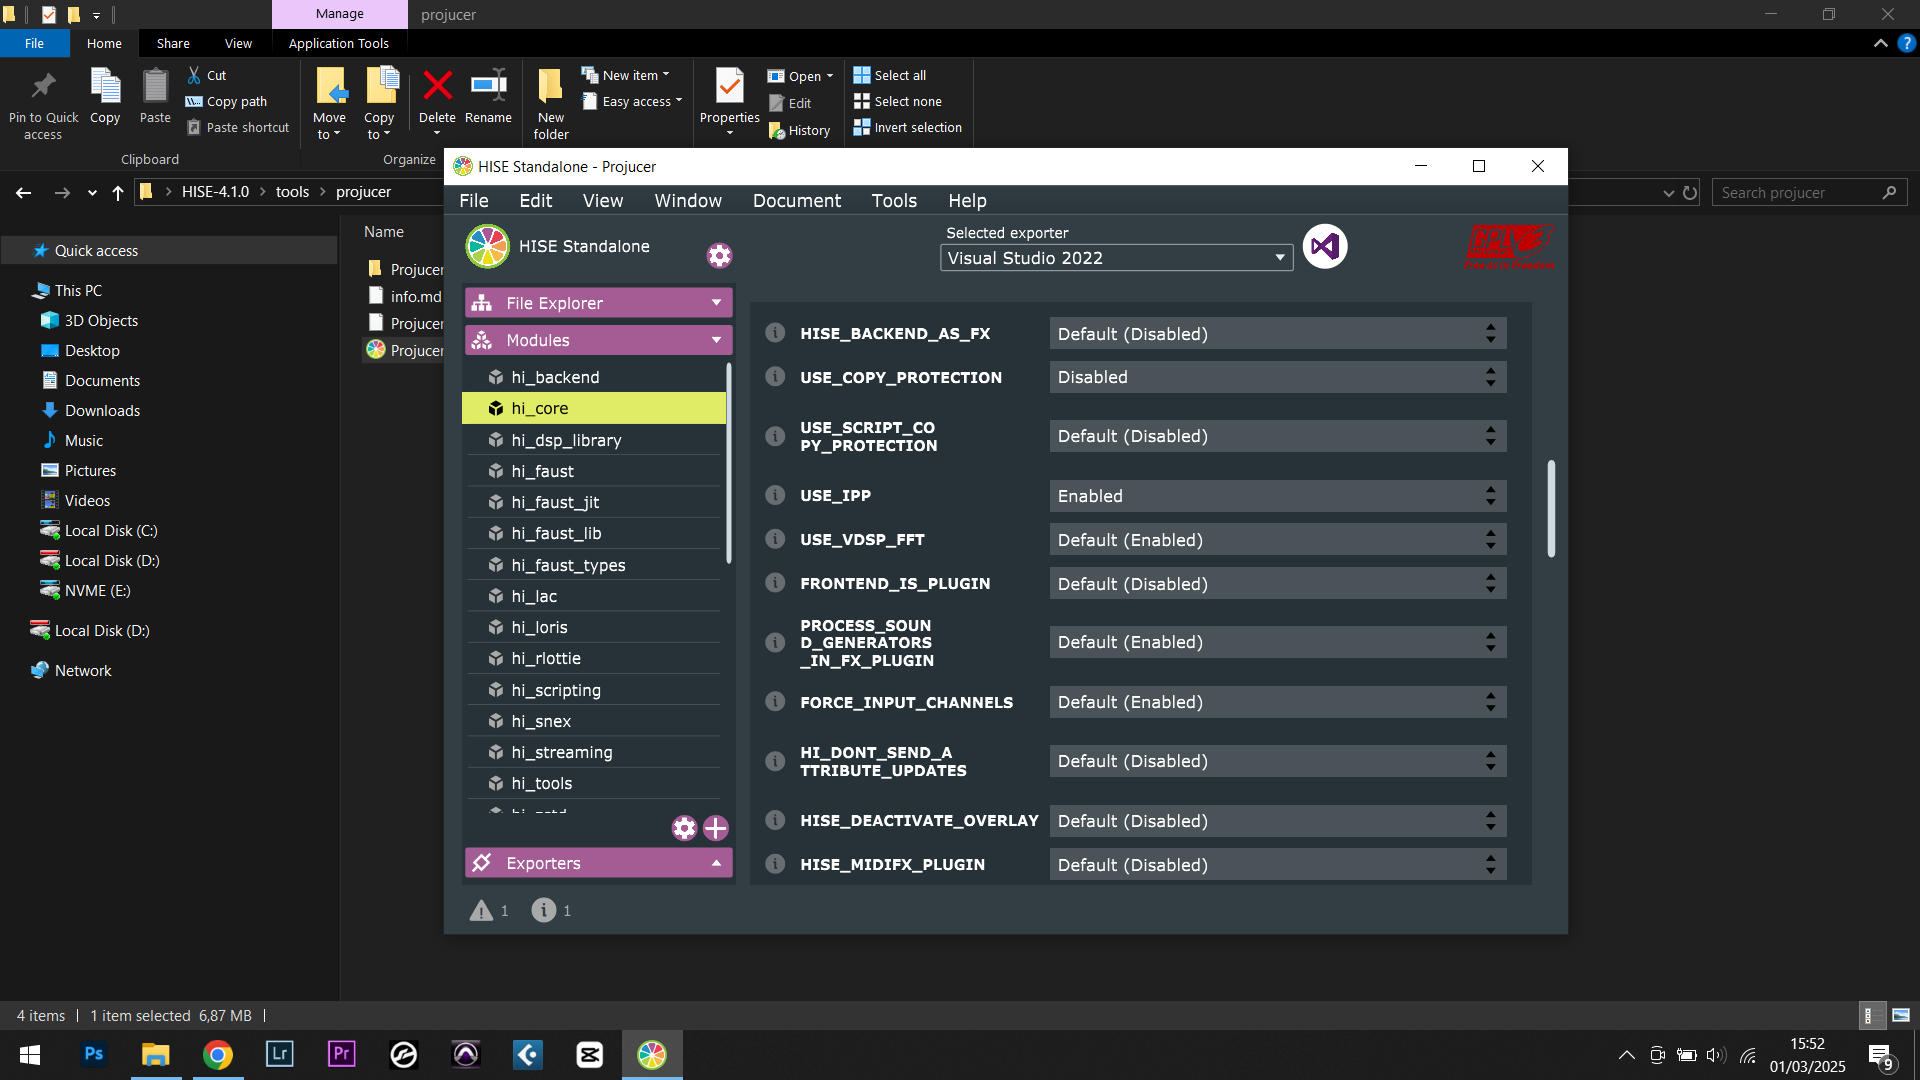
Task: Open USE_IPP Enabled dropdown
Action: coord(1278,496)
